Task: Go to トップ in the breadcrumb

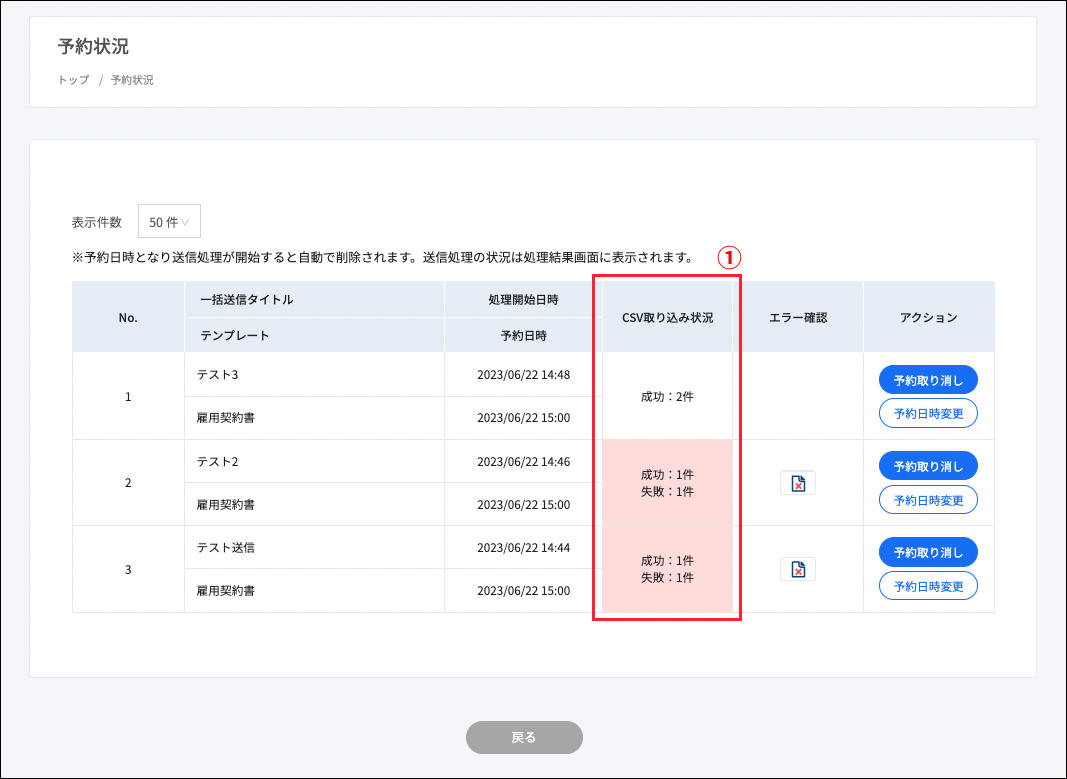Action: 73,80
